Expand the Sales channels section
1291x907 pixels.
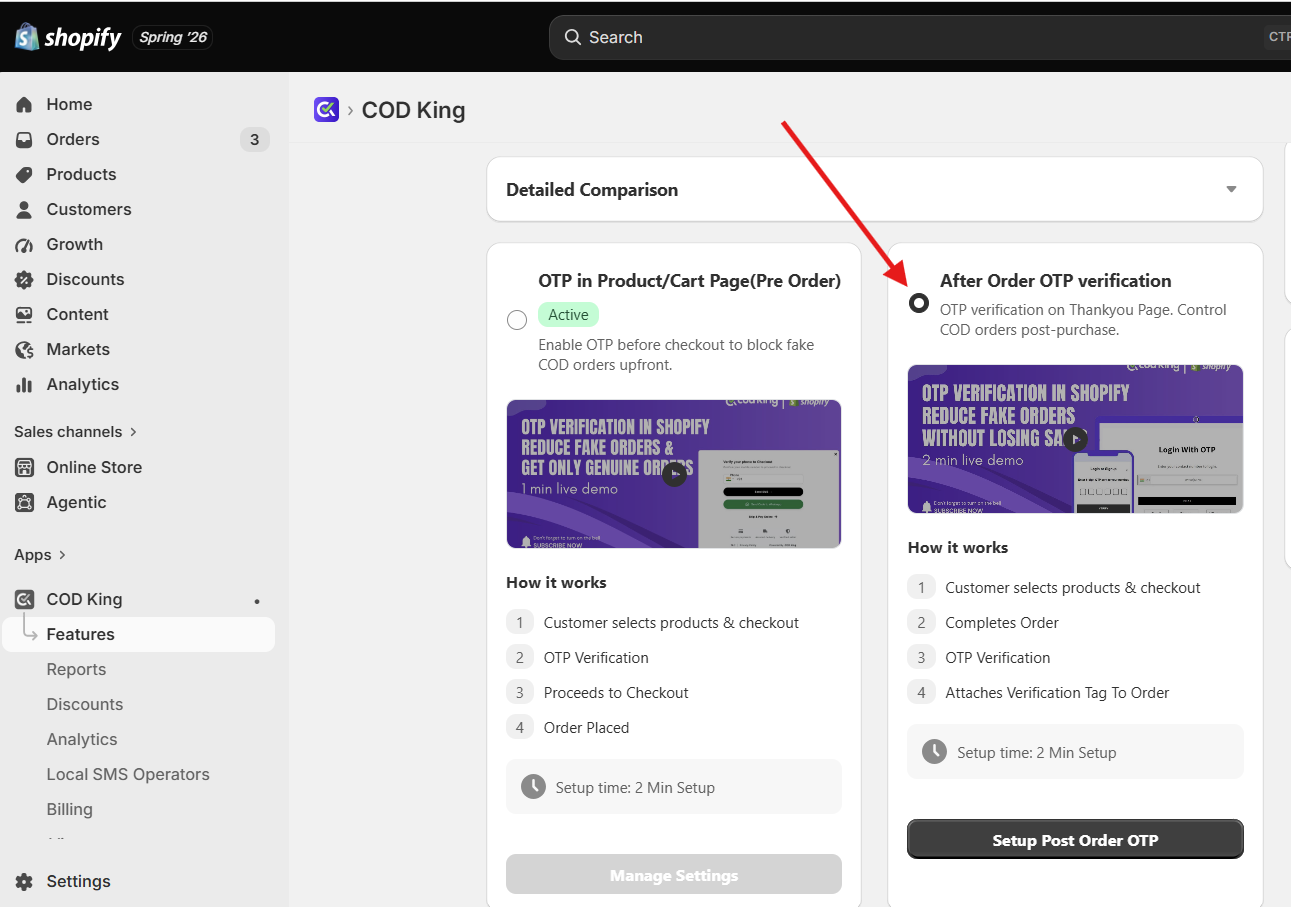coord(76,432)
